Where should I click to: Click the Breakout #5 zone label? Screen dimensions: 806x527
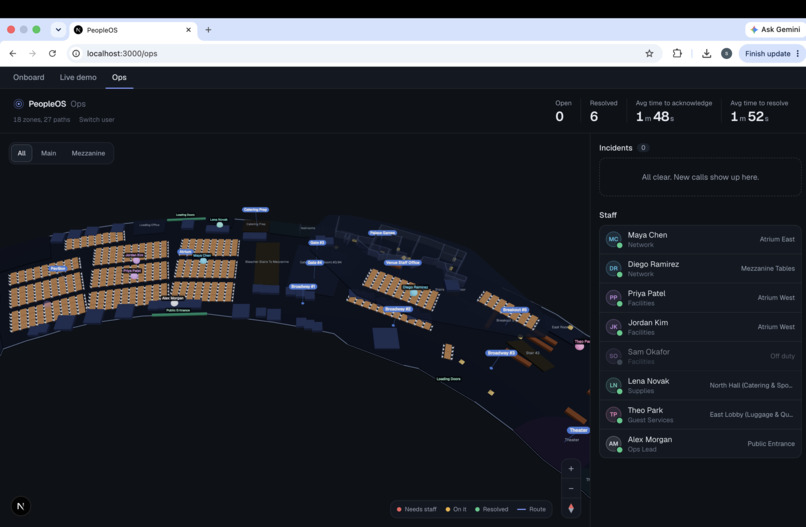515,310
